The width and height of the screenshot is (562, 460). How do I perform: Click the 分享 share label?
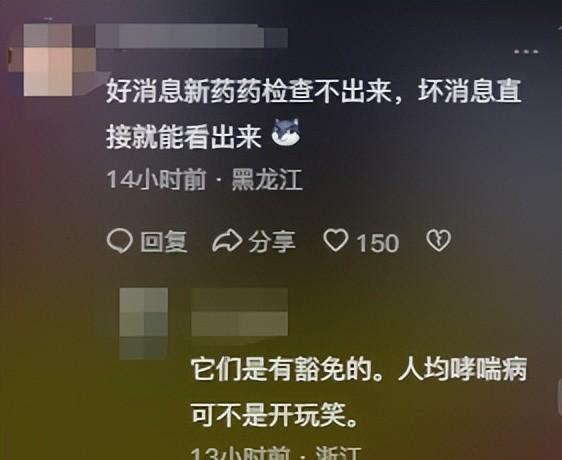tap(272, 242)
